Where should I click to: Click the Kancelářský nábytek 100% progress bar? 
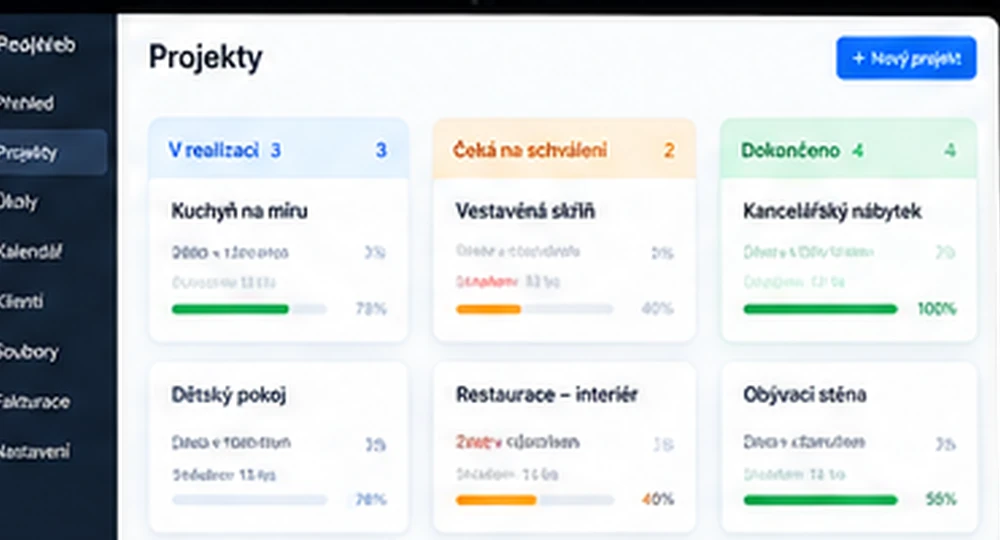pyautogui.click(x=820, y=309)
